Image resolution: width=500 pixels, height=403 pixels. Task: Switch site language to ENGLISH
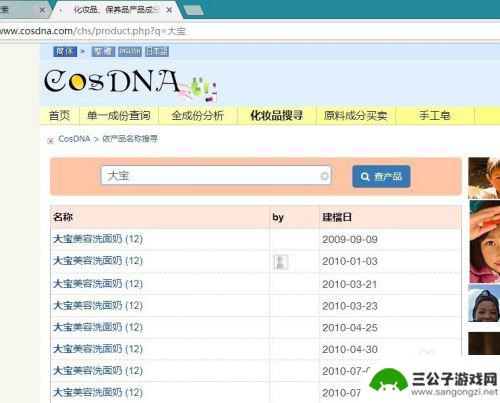[130, 51]
